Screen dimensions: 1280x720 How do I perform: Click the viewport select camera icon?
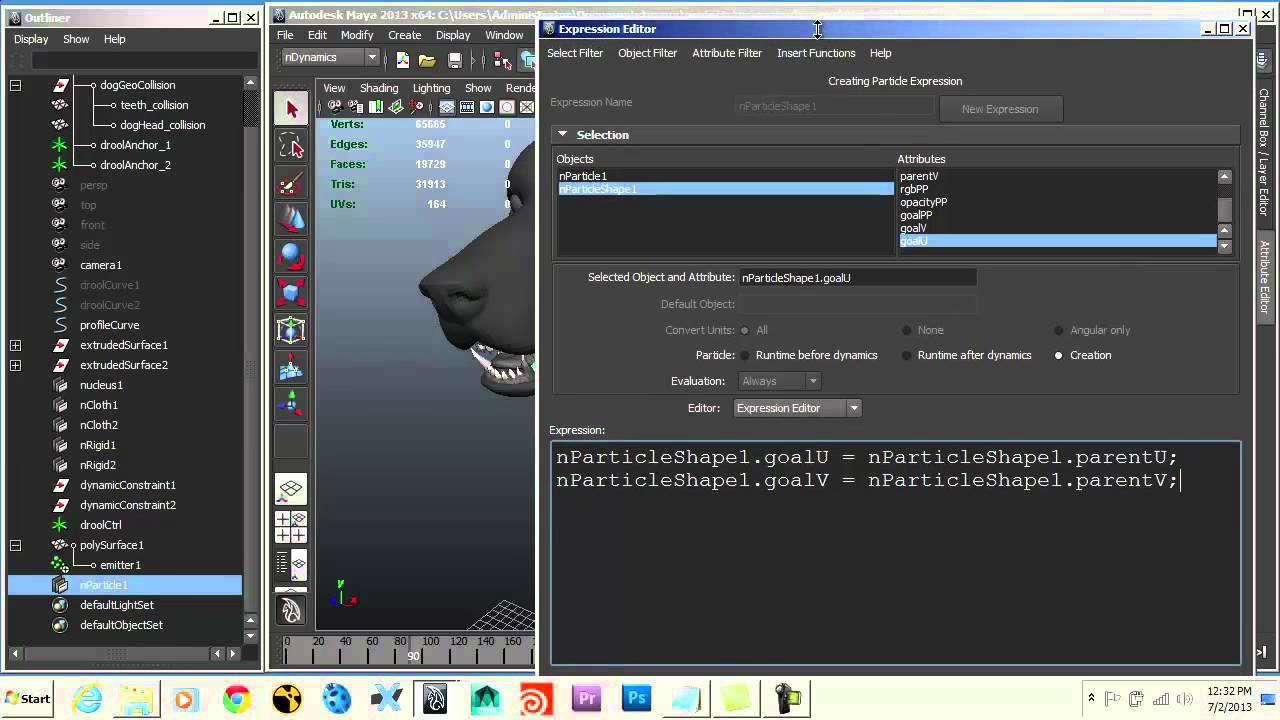334,107
